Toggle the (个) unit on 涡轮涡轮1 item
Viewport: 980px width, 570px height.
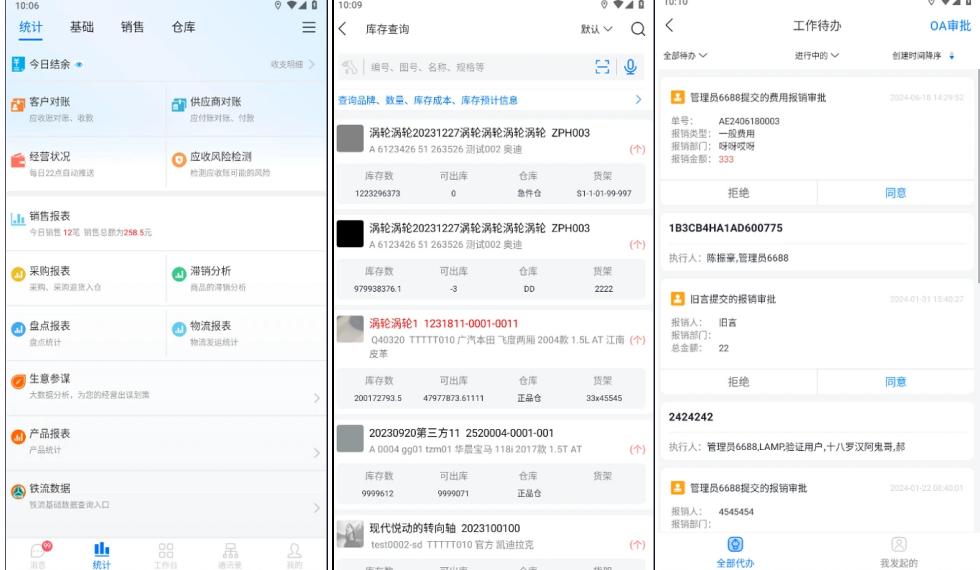[637, 340]
